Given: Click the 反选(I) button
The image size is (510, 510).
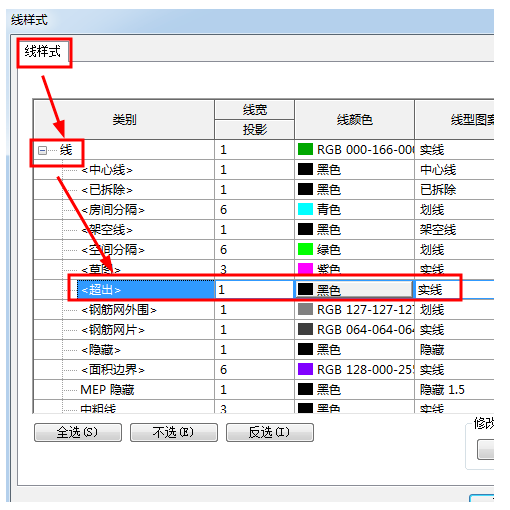Looking at the screenshot, I should [270, 433].
